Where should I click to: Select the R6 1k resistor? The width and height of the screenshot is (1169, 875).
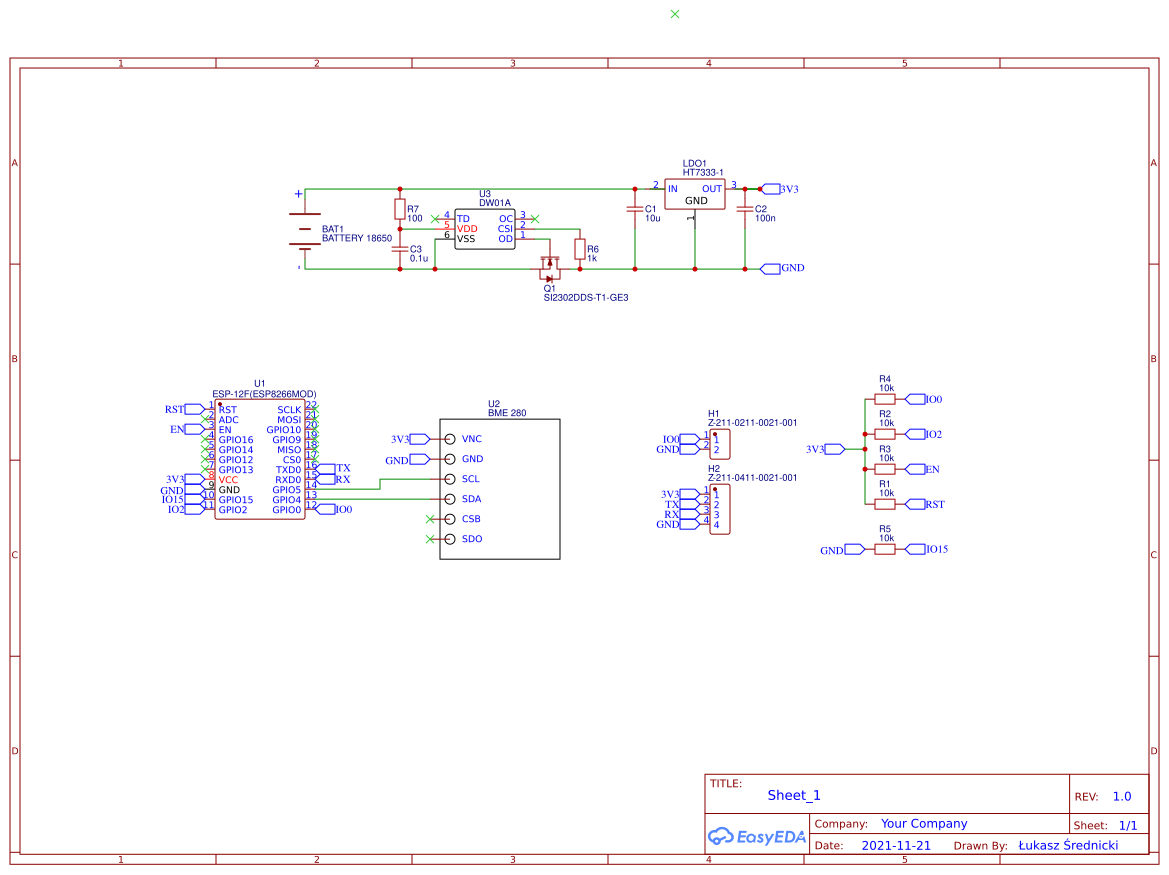(579, 249)
